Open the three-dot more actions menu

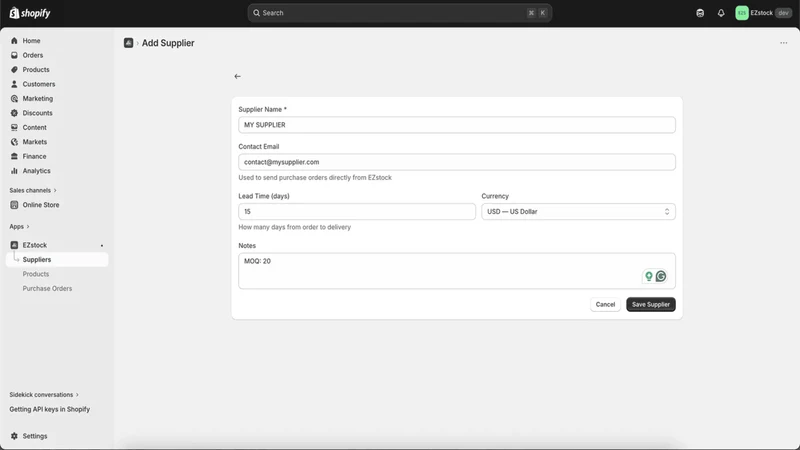(x=784, y=43)
